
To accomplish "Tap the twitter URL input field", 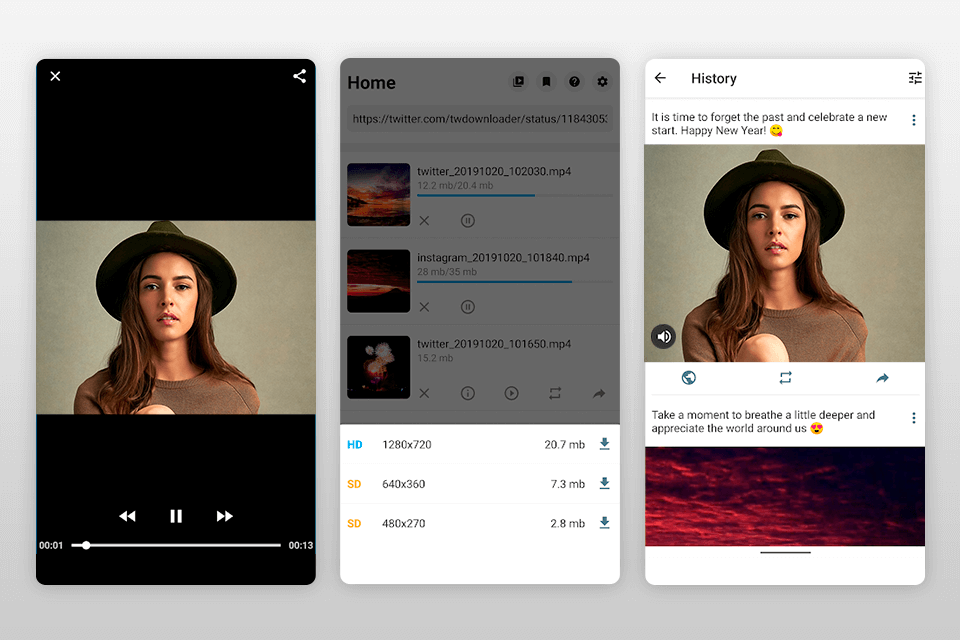I will tap(480, 120).
